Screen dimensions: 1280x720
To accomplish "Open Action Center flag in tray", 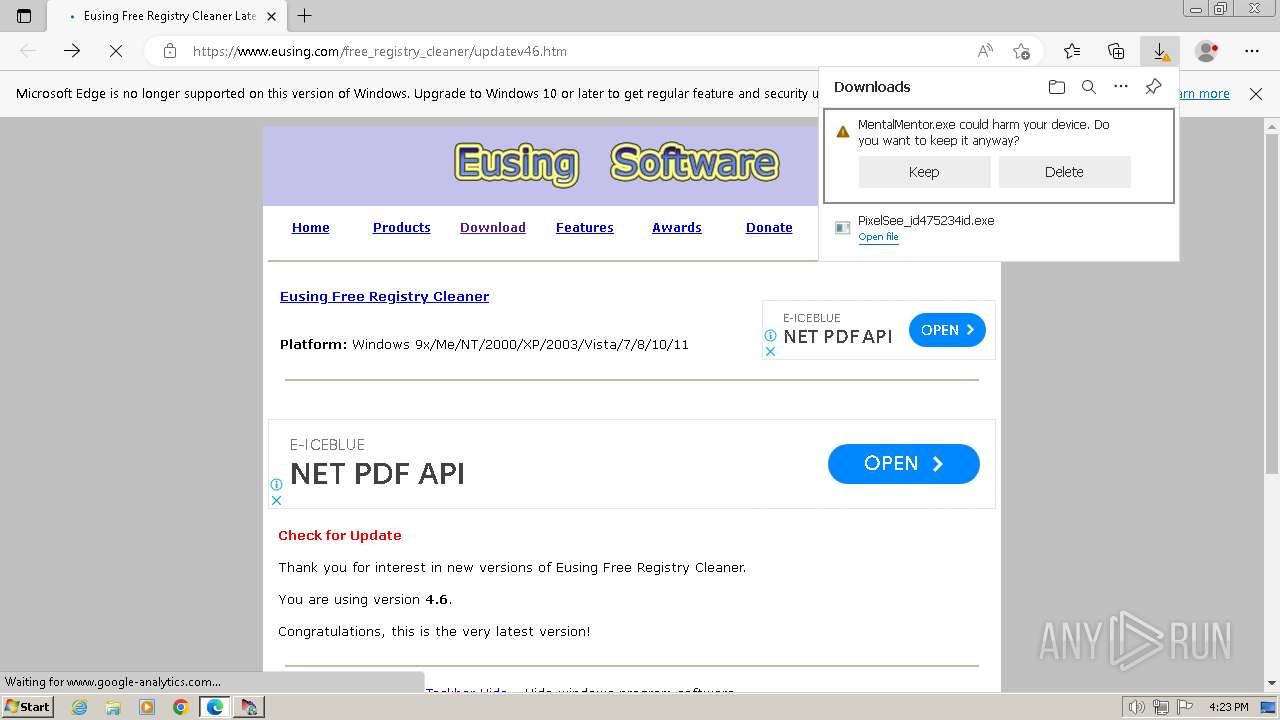I will click(1186, 707).
